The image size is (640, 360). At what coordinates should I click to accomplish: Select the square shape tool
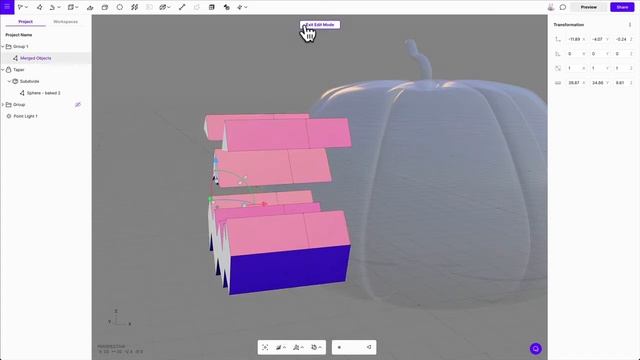pos(71,7)
